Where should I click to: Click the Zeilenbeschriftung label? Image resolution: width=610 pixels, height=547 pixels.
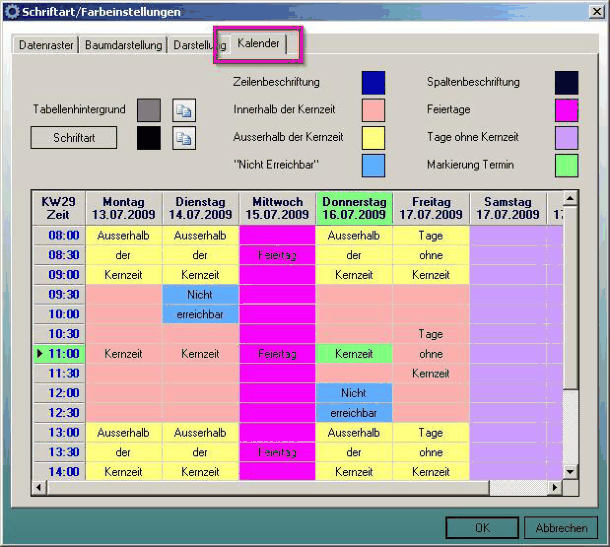pos(276,82)
